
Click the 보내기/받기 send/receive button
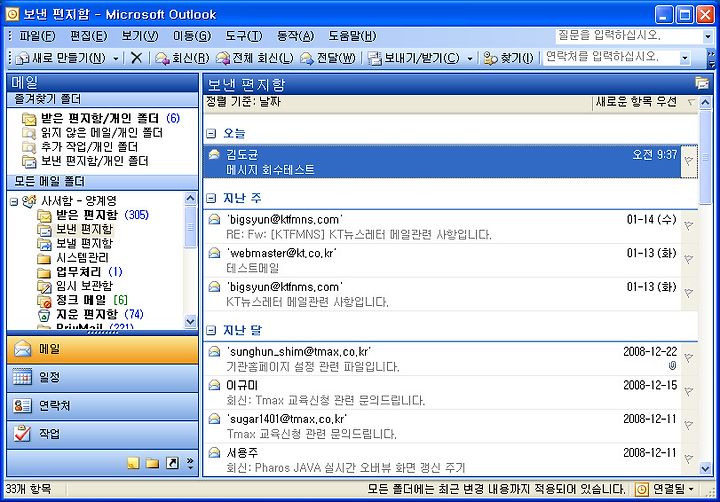click(413, 58)
